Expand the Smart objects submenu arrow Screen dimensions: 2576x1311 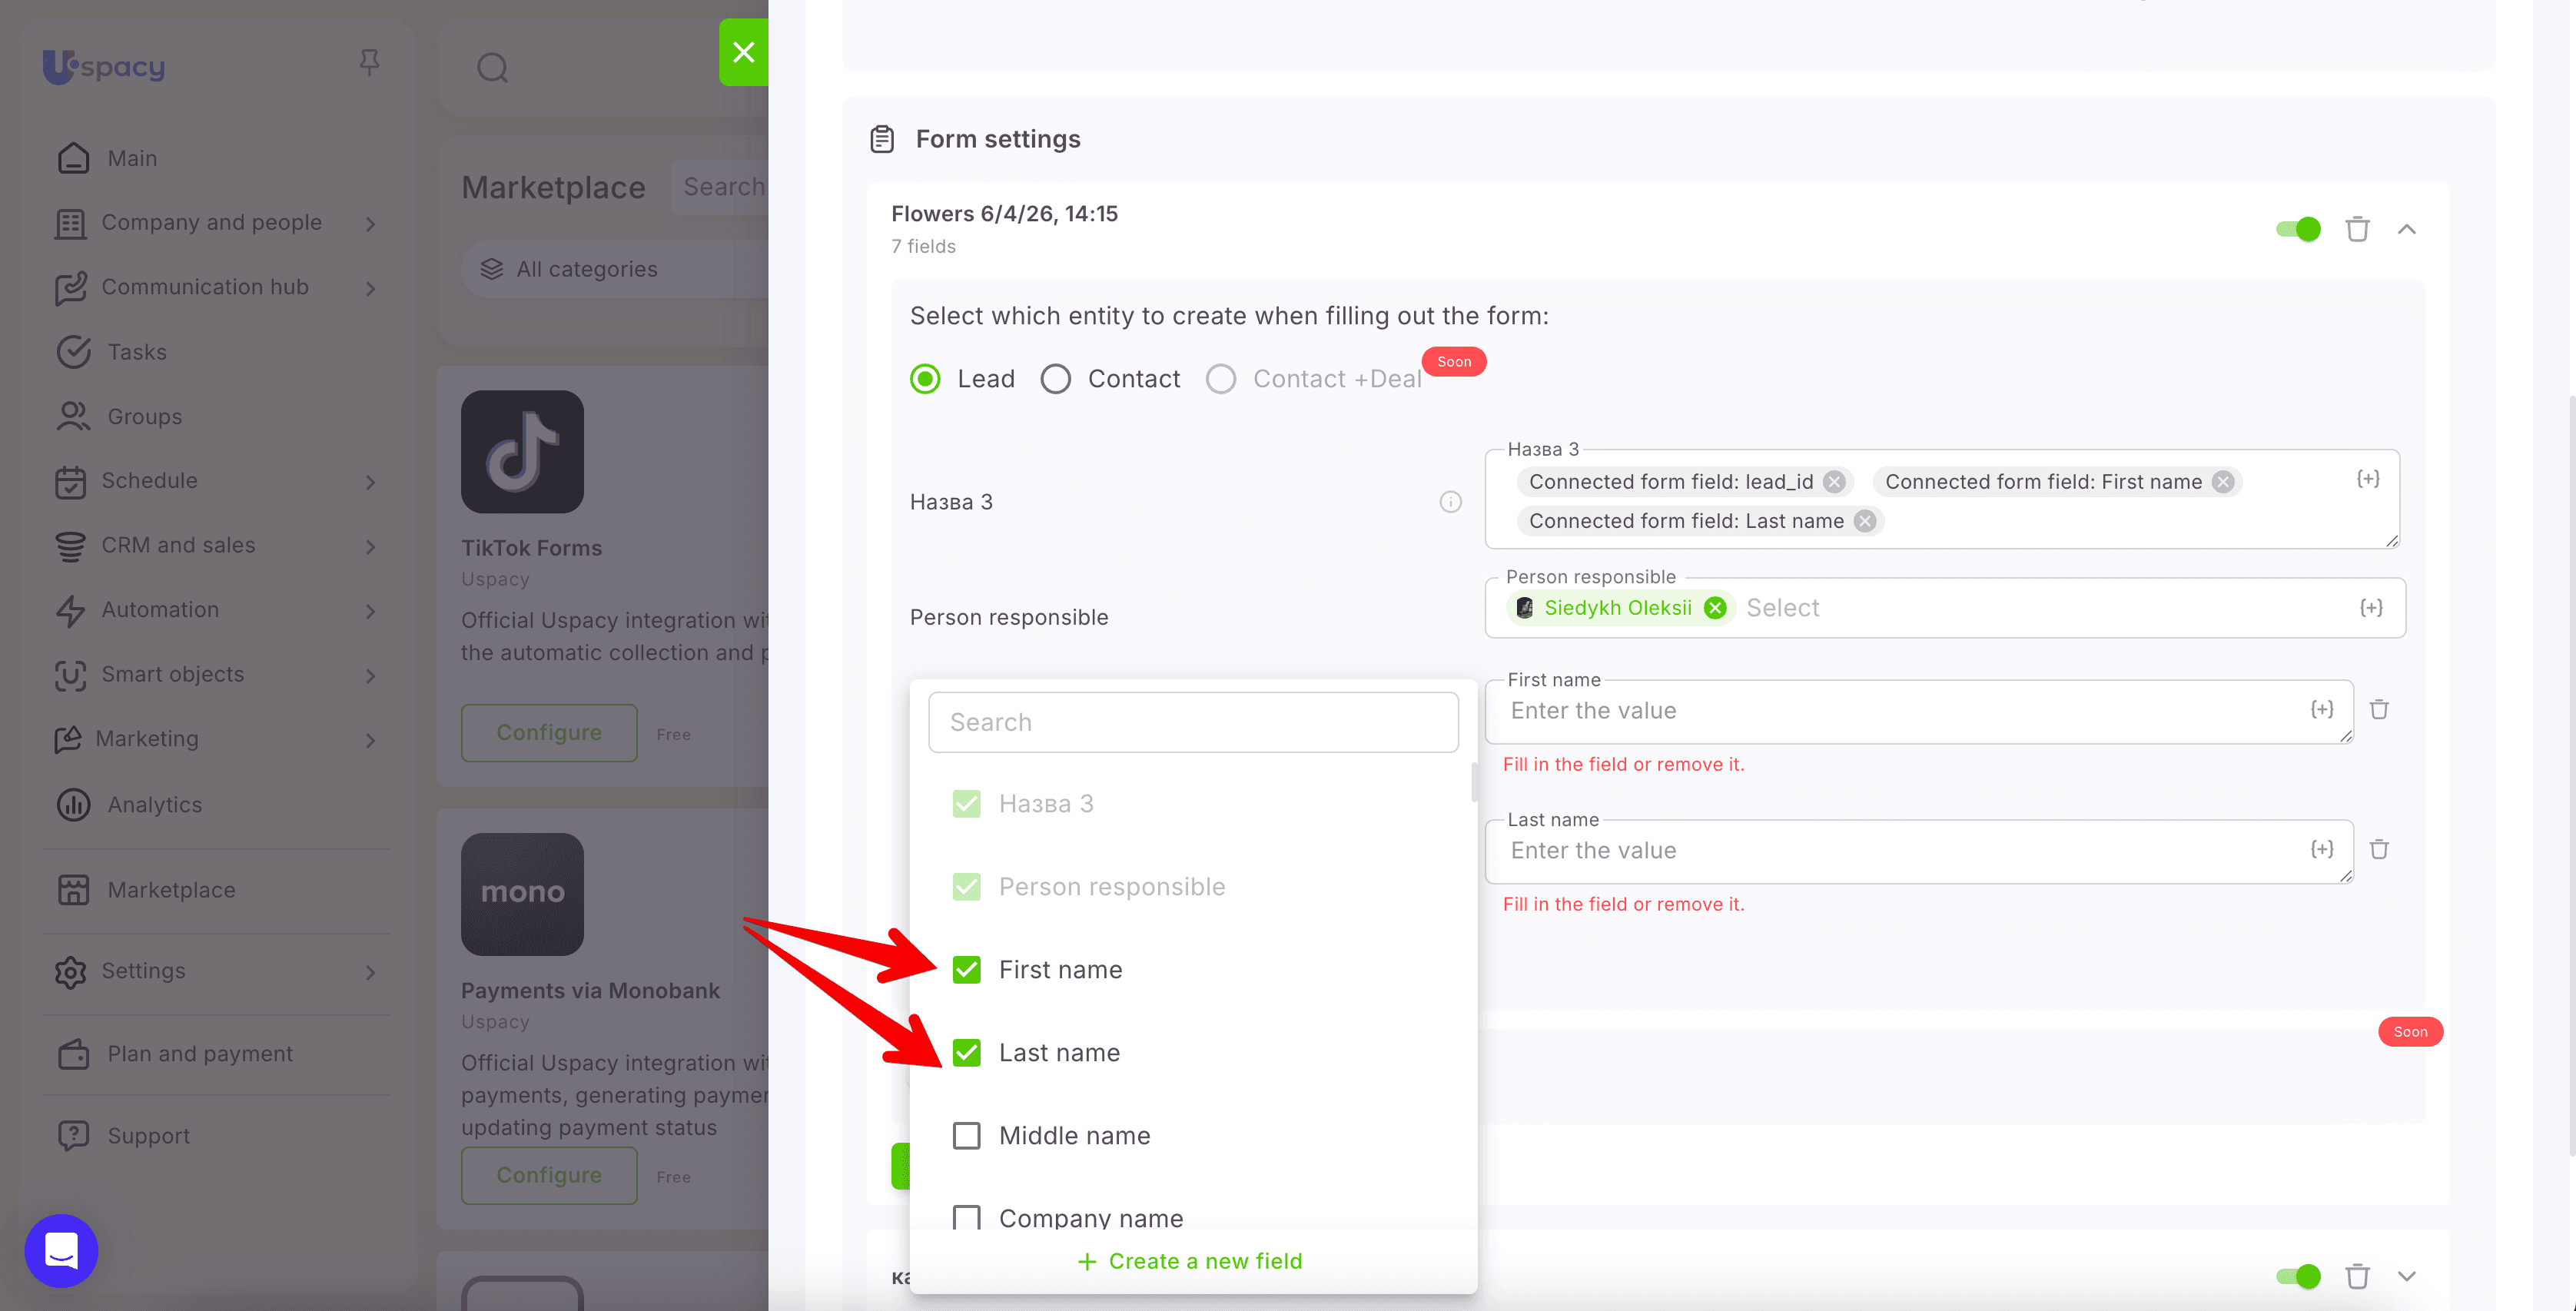click(371, 676)
